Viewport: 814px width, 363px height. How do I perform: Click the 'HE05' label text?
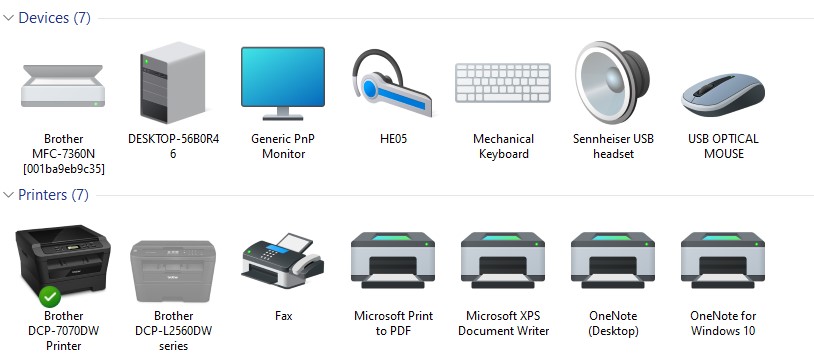click(393, 139)
